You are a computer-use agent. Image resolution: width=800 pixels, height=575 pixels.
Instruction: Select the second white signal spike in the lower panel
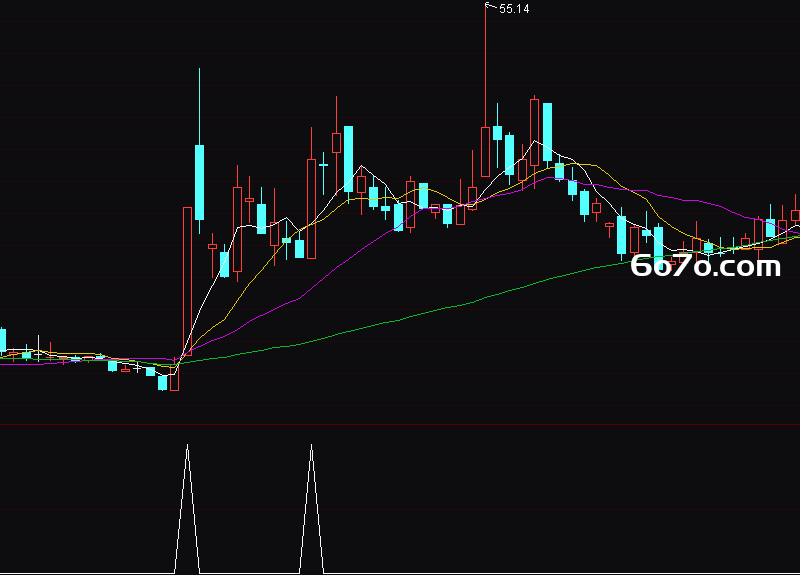pyautogui.click(x=311, y=508)
